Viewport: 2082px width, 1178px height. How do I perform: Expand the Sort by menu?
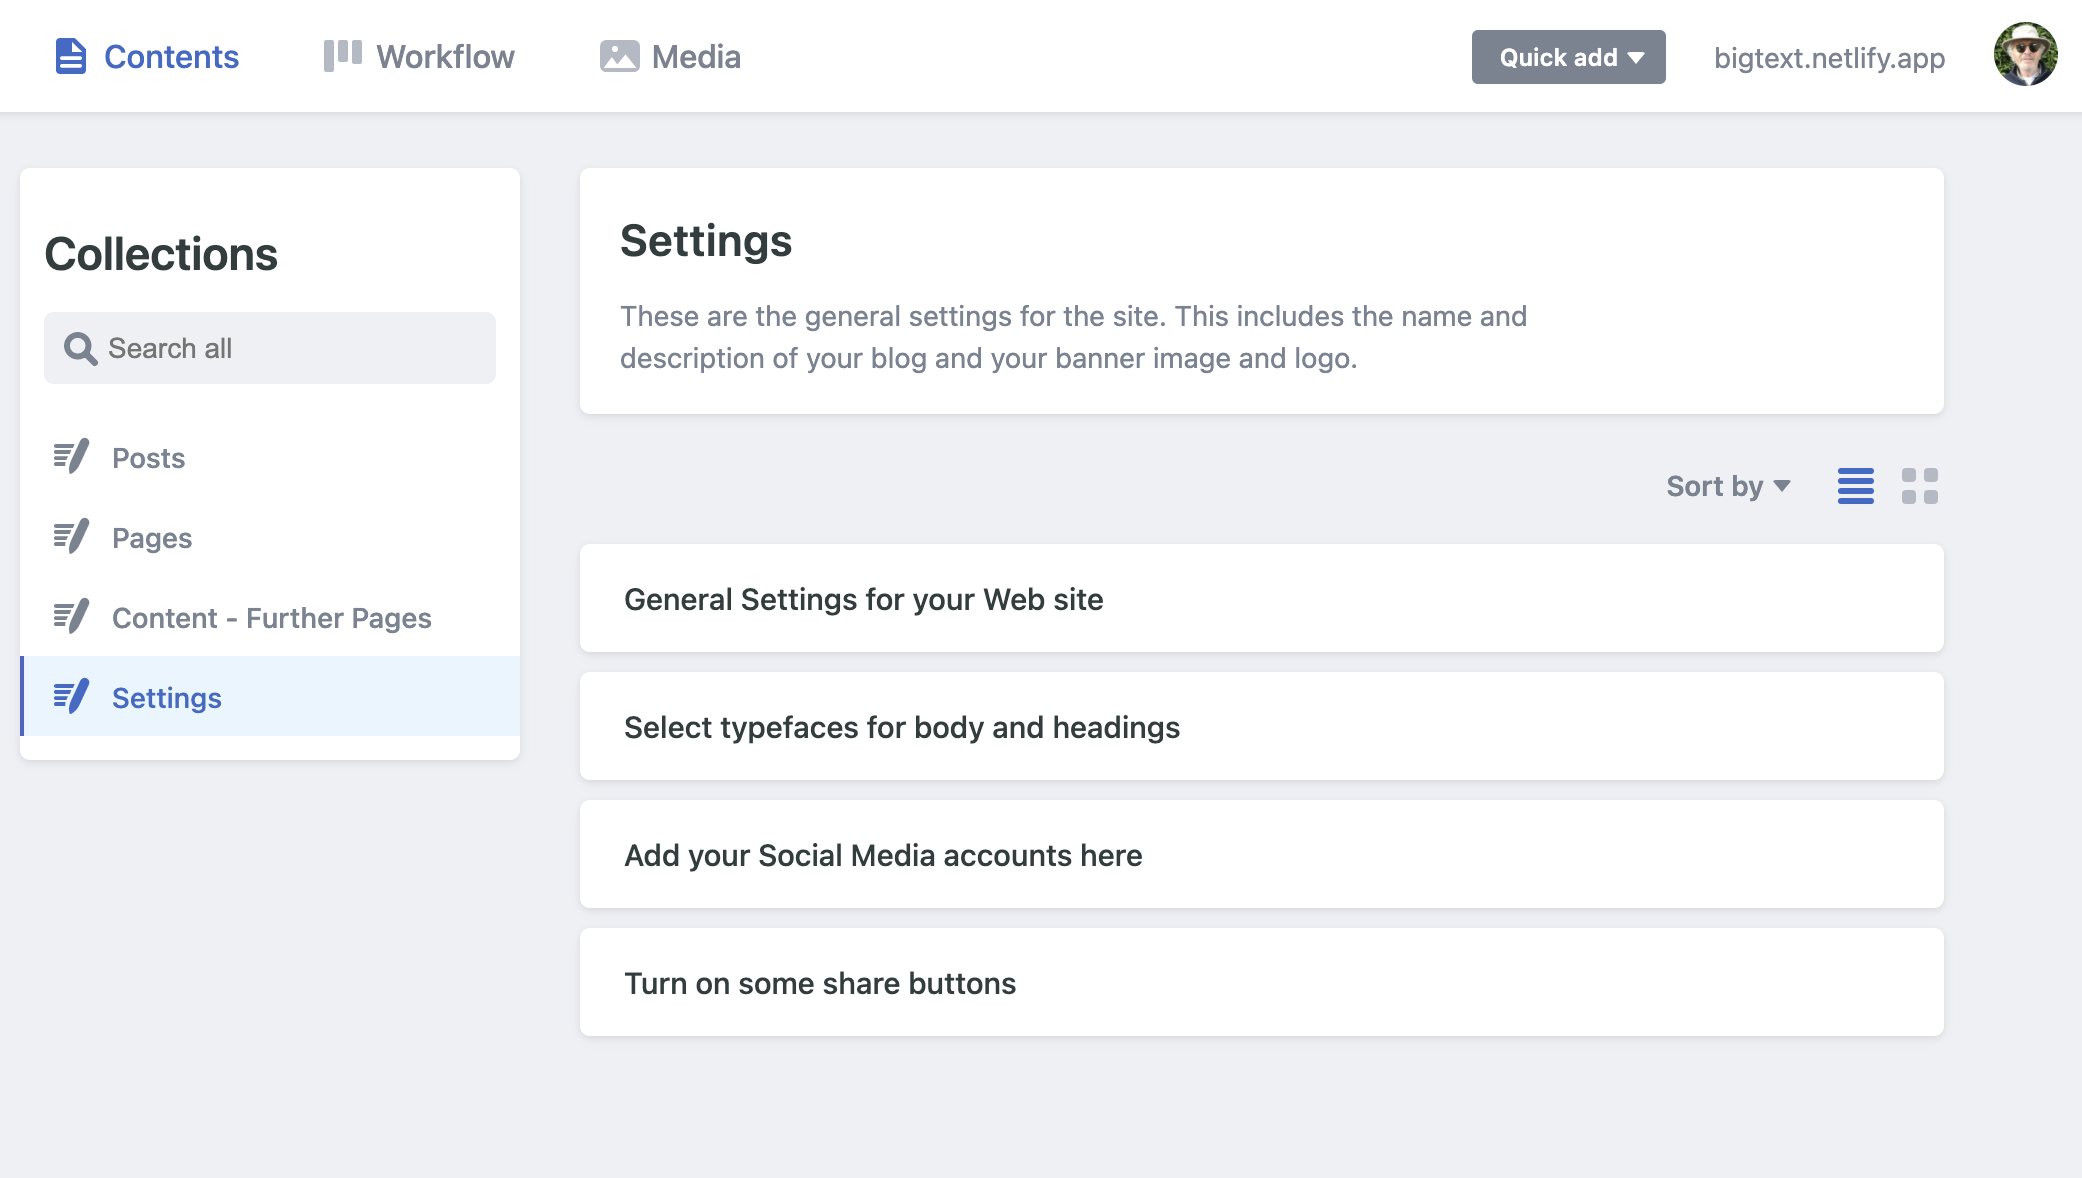pos(1728,486)
